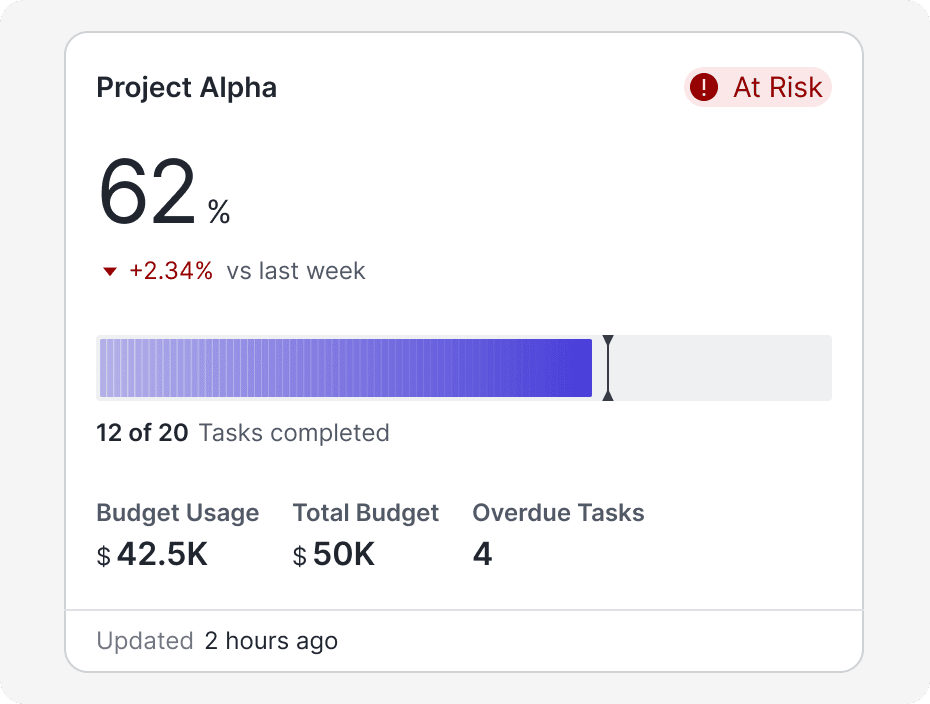Screen dimensions: 930x704
Task: Click the dollar sign beside 42.5K
Action: tap(103, 557)
